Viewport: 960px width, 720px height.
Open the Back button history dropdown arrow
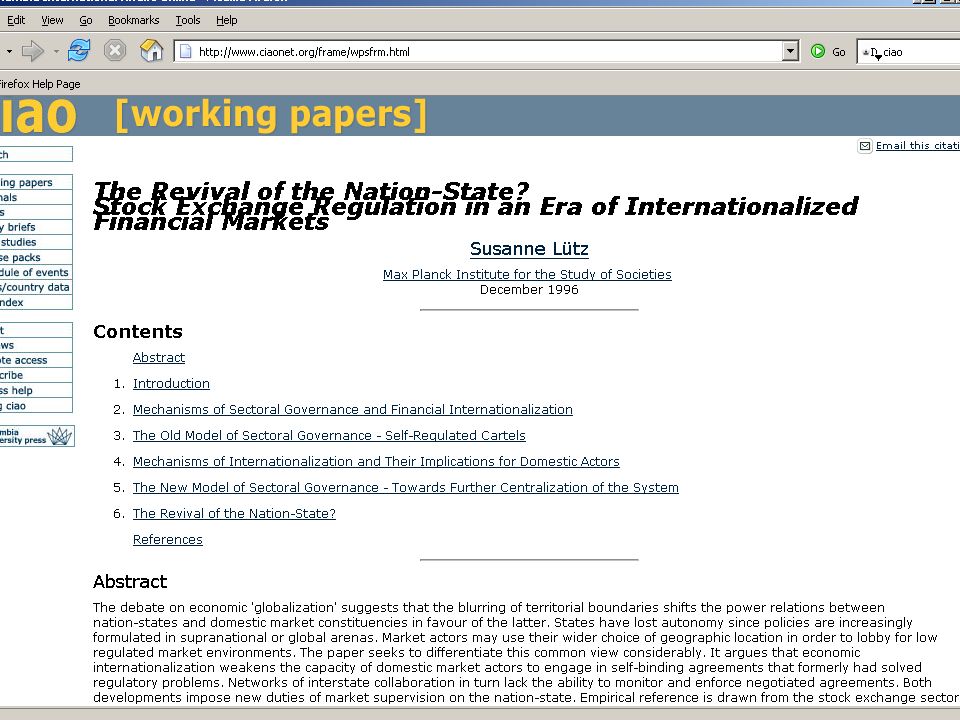[x=9, y=51]
